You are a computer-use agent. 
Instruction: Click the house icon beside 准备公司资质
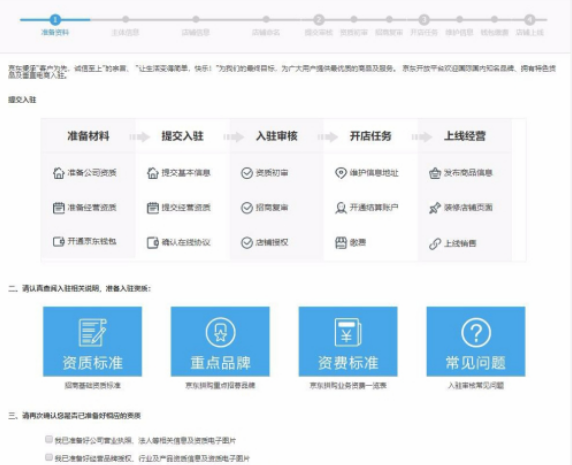(59, 173)
